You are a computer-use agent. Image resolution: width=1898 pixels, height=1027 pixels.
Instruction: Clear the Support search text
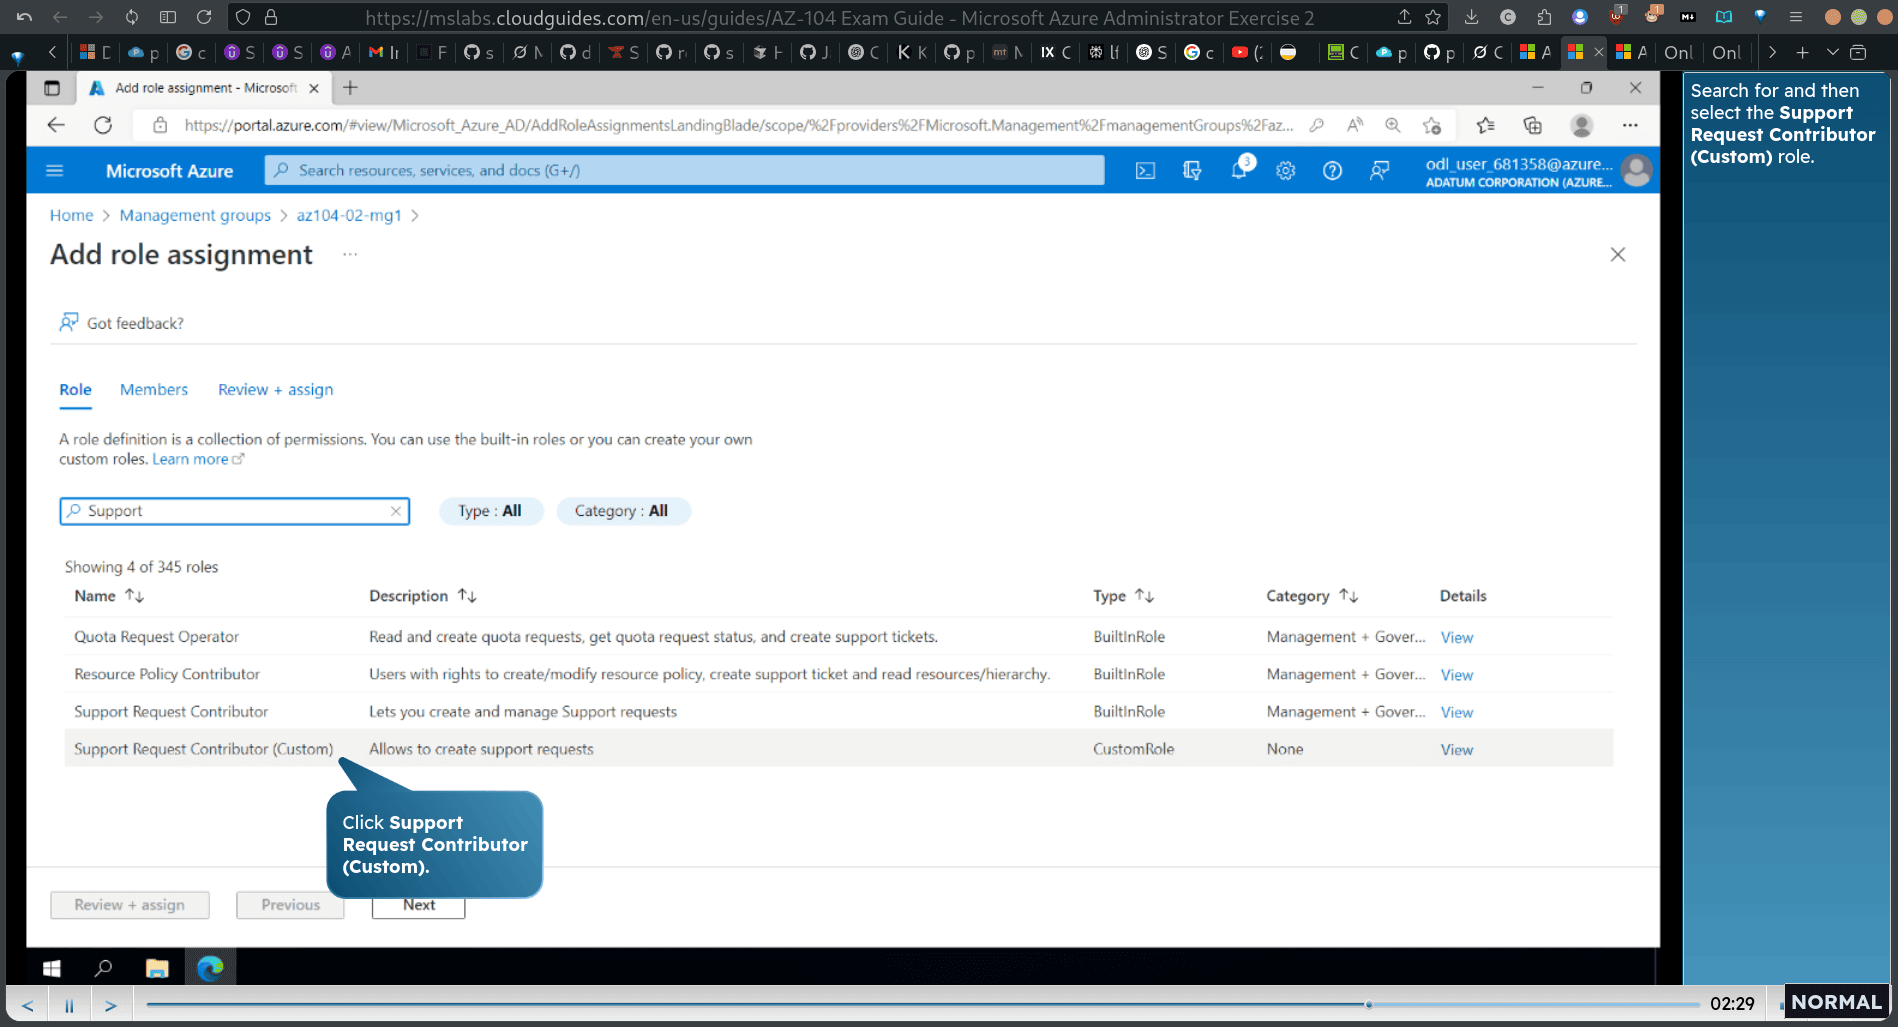[396, 511]
